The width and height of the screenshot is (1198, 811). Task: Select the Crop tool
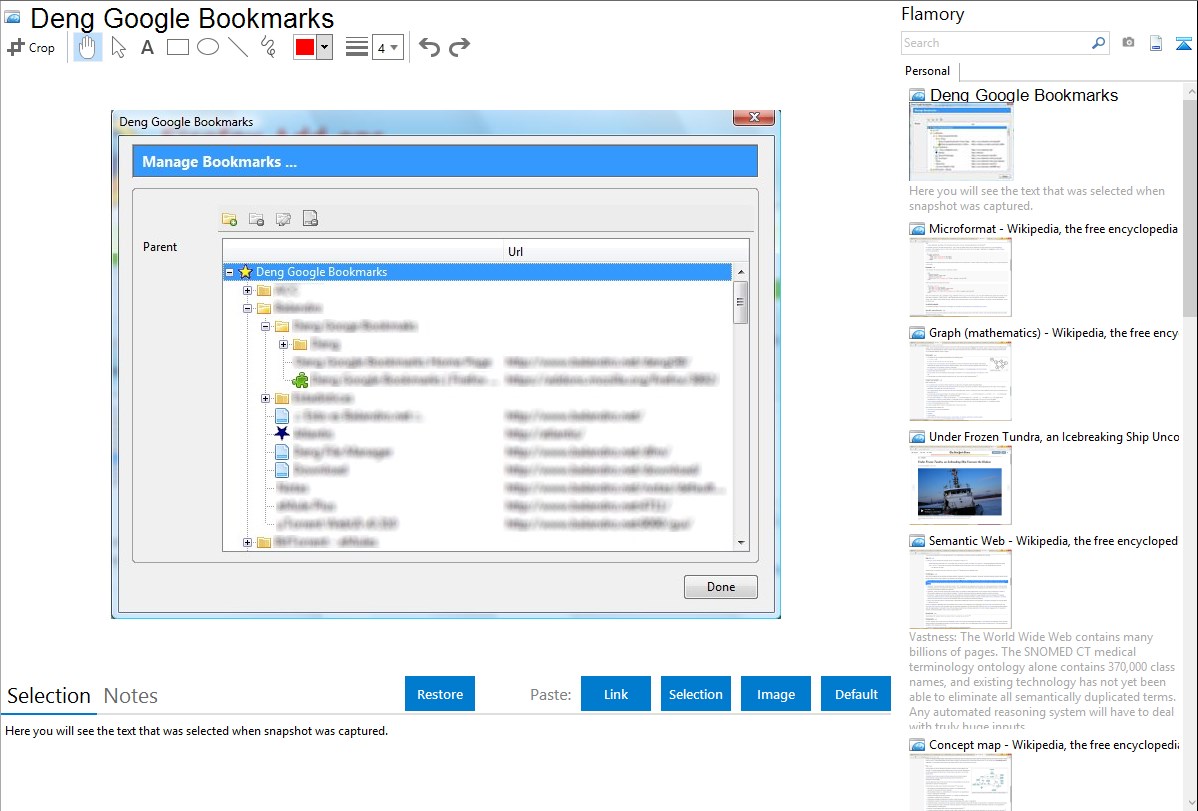[x=31, y=47]
